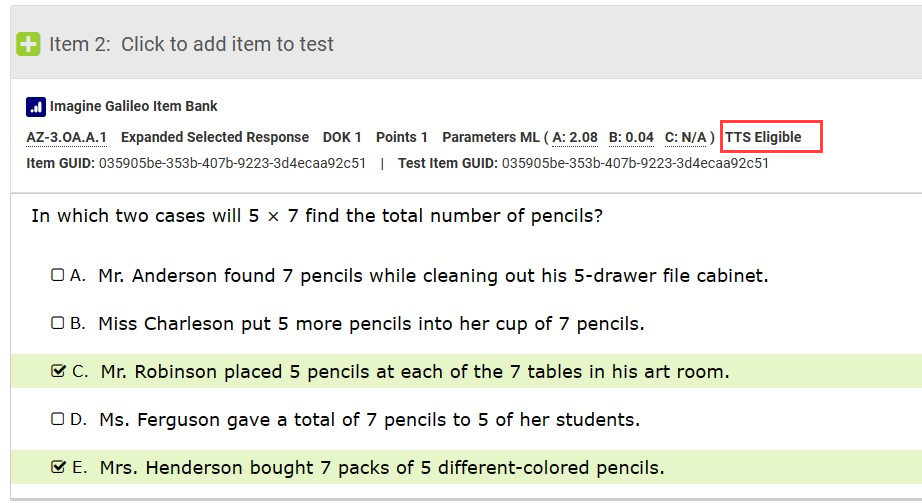922x503 pixels.
Task: Check answer option A checkbox
Action: (x=58, y=275)
